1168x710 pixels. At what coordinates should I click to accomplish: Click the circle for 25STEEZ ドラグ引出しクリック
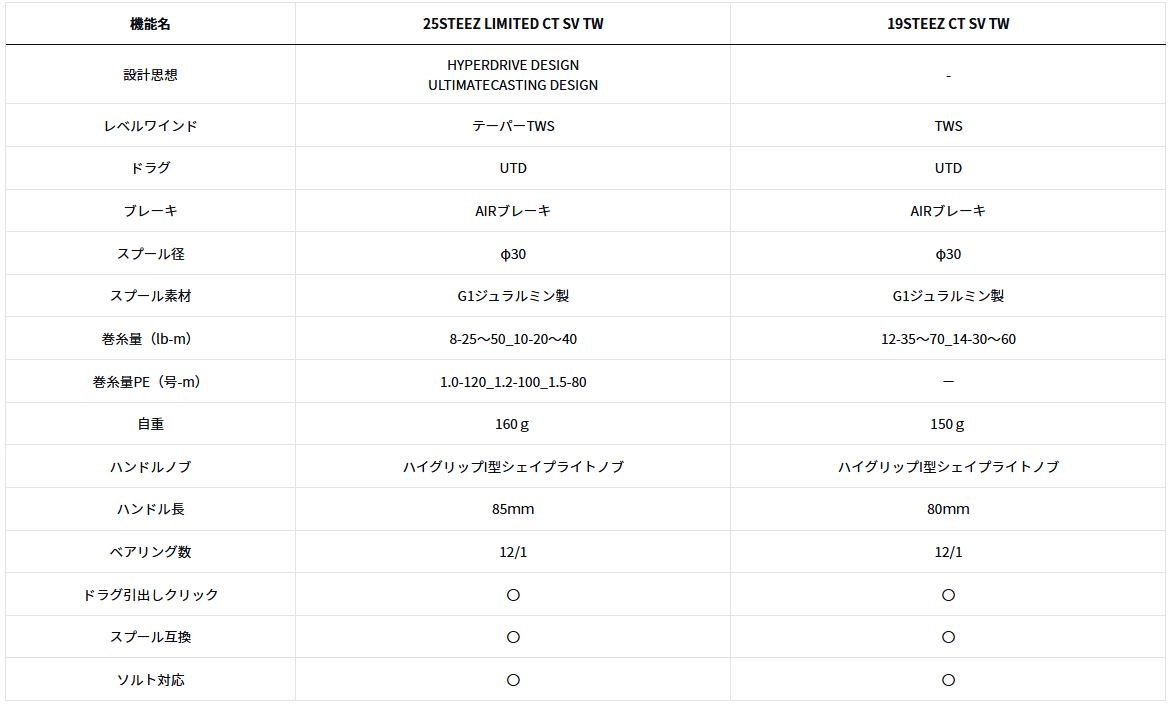coord(512,595)
